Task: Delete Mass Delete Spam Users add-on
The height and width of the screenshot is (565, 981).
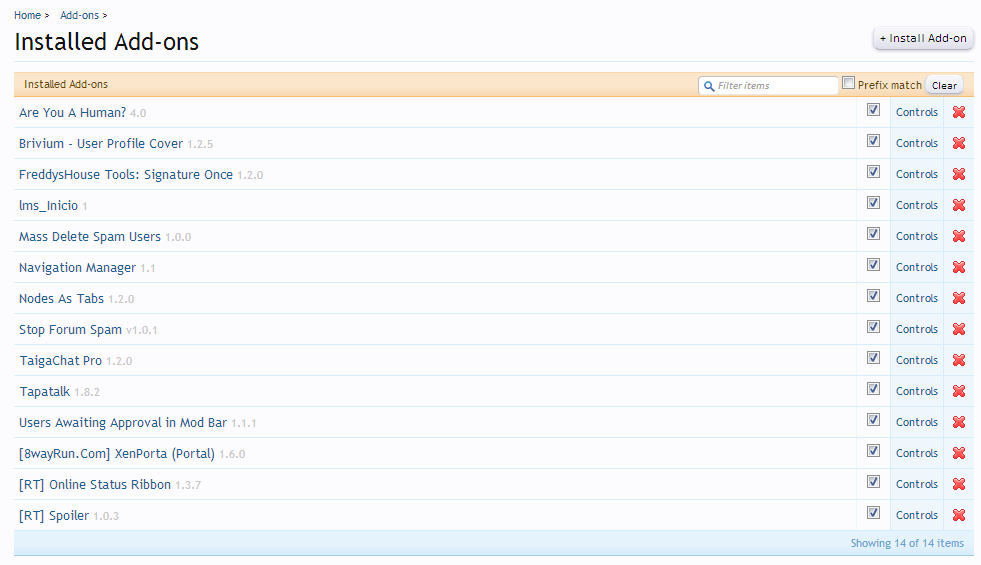Action: [x=958, y=236]
